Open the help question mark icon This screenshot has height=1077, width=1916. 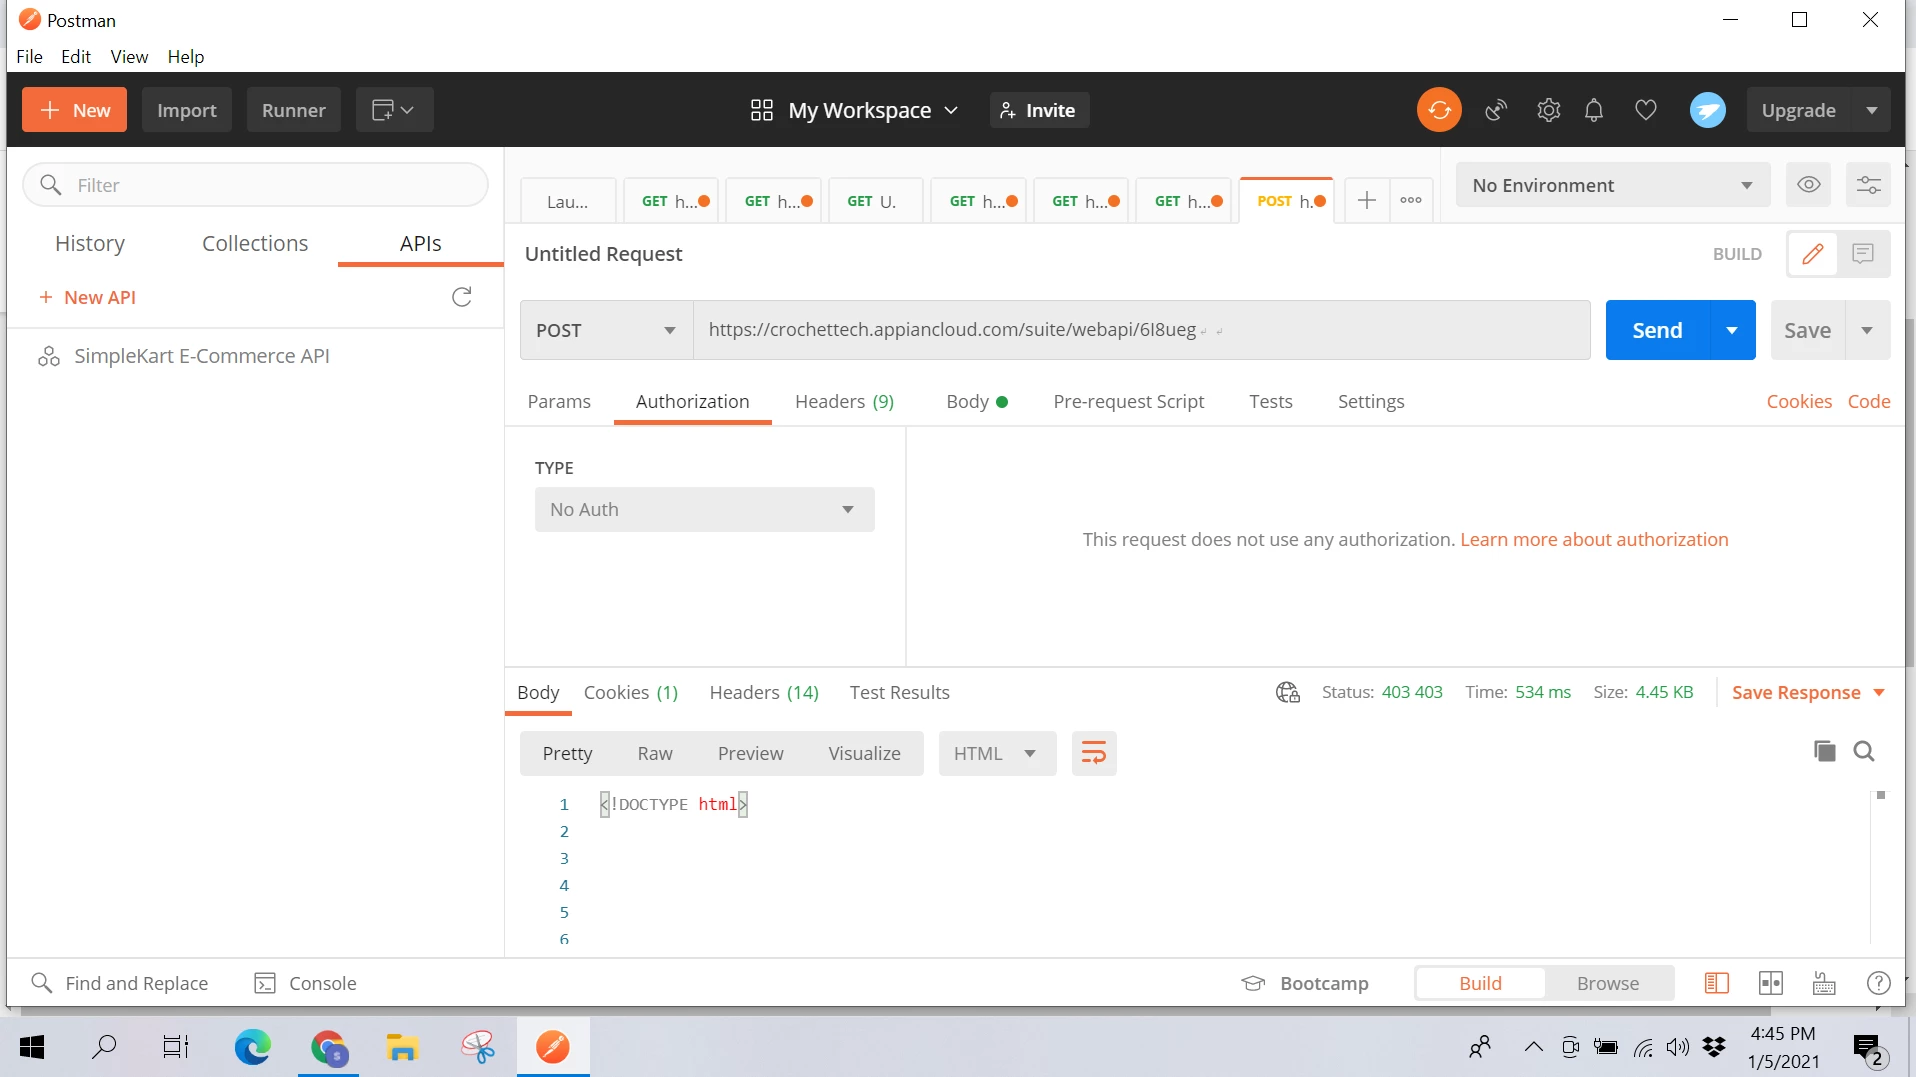pyautogui.click(x=1878, y=983)
